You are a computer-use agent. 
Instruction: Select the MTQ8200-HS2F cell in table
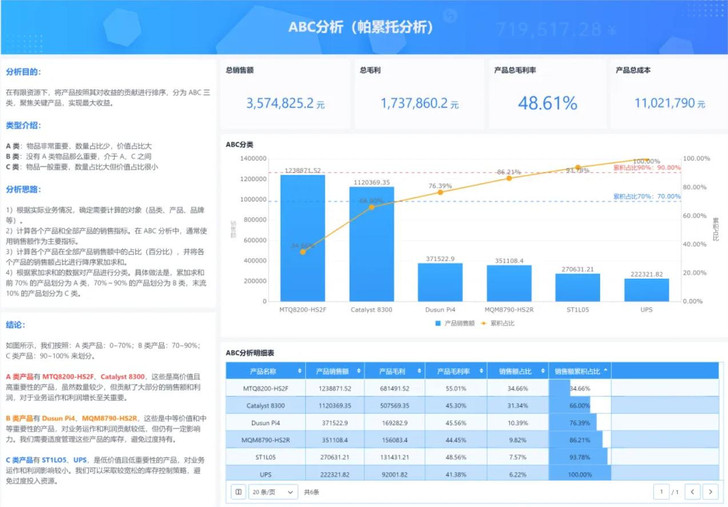[266, 388]
